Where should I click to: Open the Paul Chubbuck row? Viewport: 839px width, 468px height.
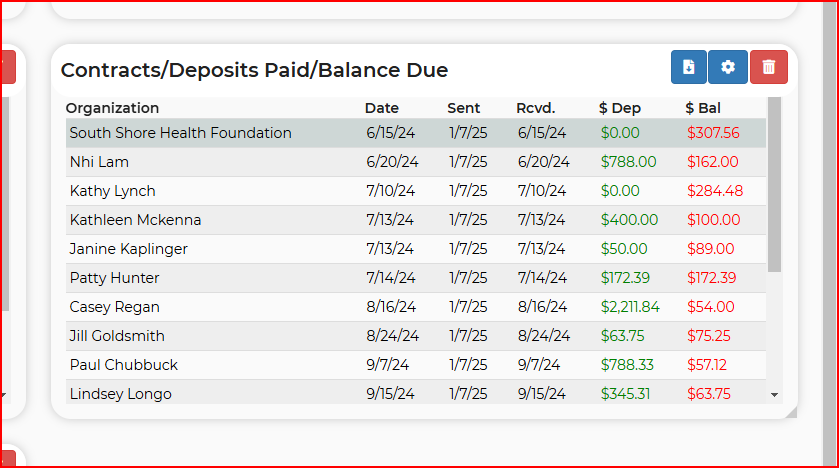[416, 365]
